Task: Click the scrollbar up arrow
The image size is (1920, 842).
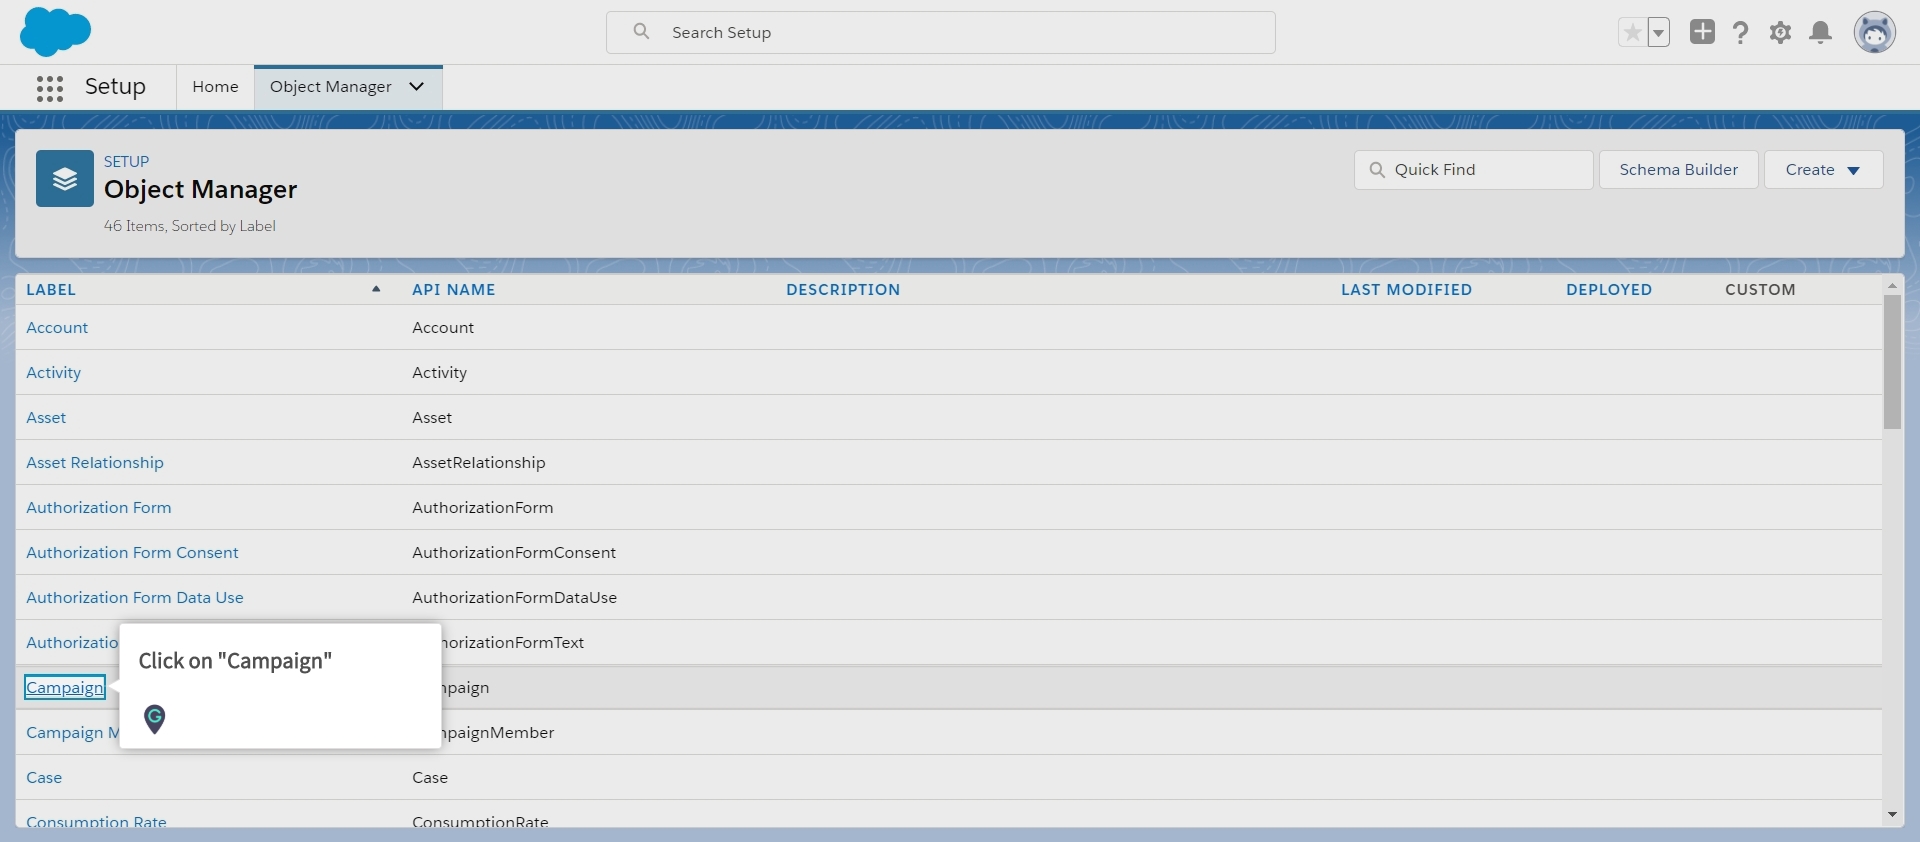Action: [x=1892, y=286]
